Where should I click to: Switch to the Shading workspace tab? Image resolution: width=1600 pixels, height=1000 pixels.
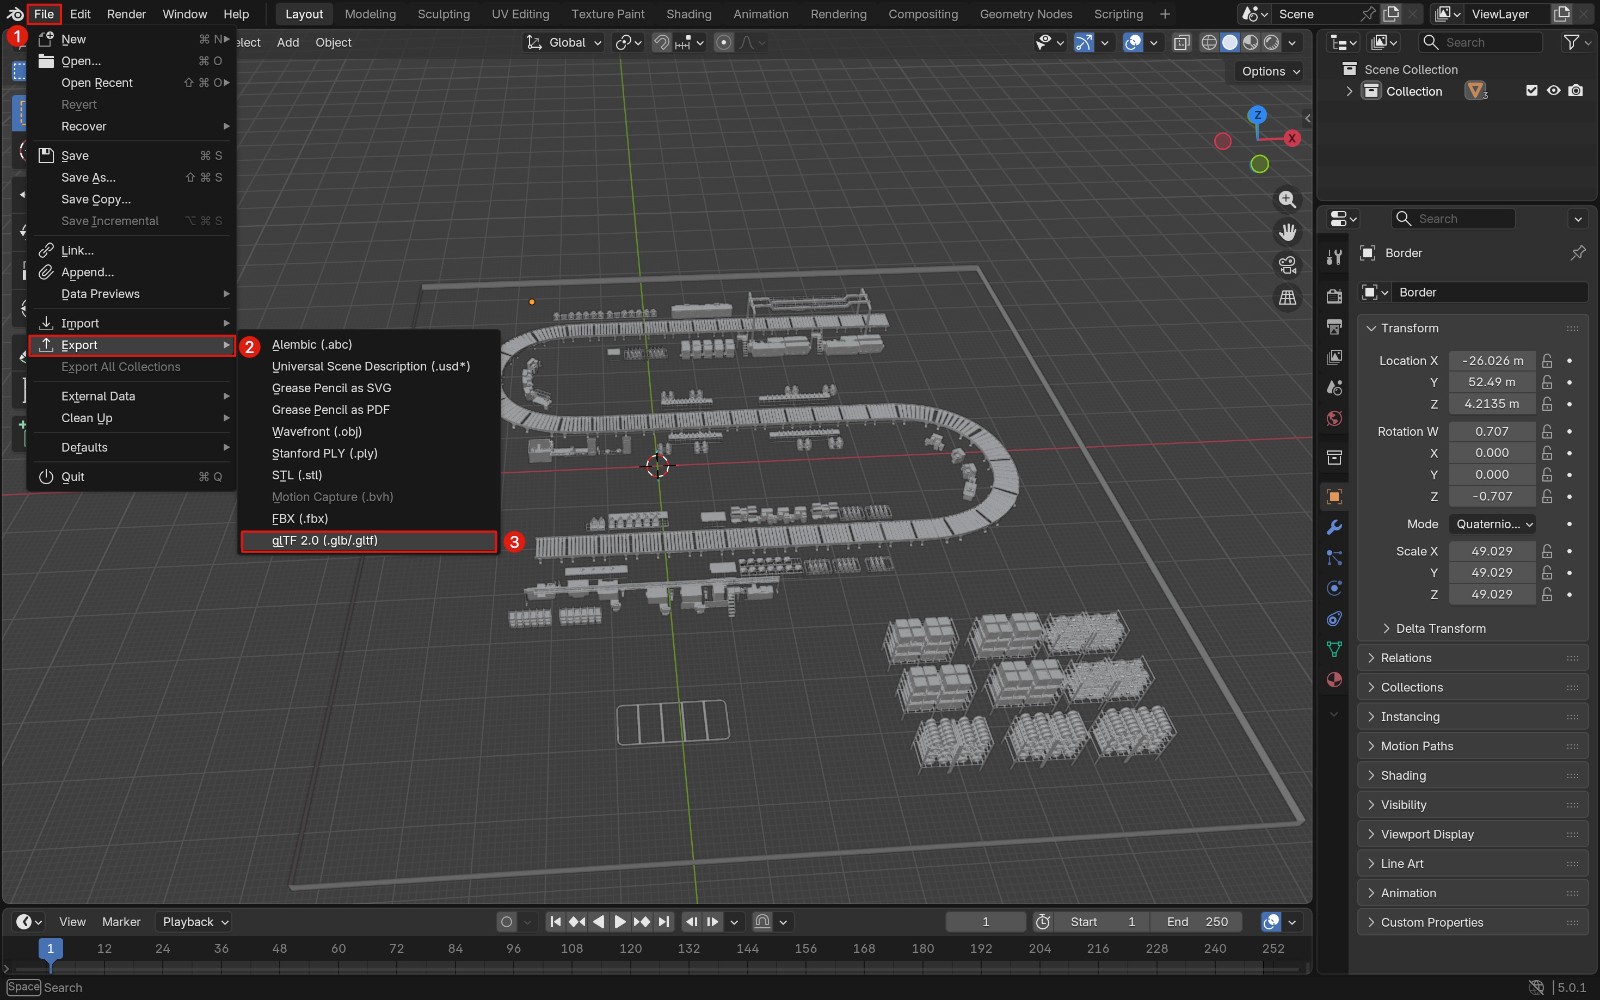pyautogui.click(x=689, y=14)
